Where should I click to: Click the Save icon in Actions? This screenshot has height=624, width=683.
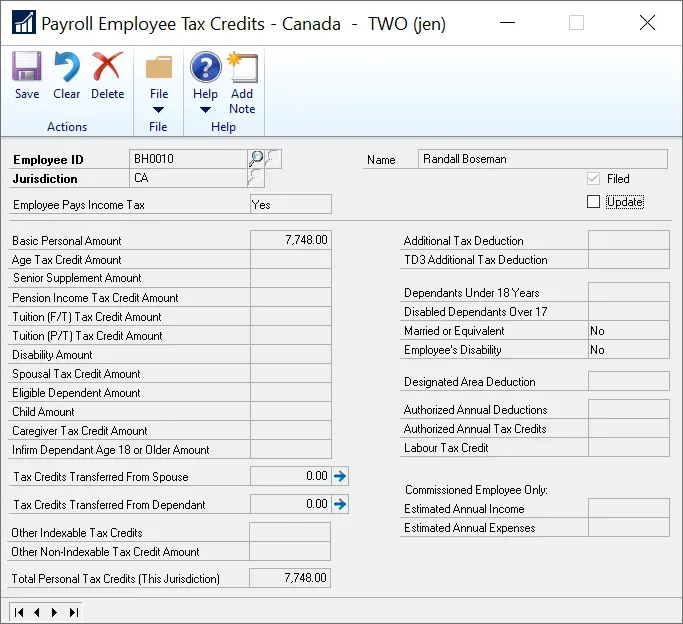(x=27, y=69)
